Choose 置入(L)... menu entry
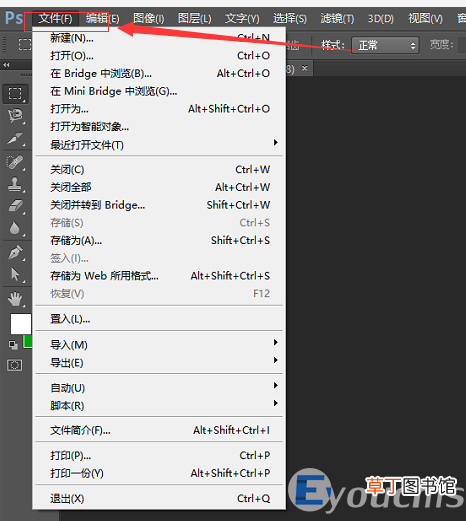466x521 pixels. [x=159, y=319]
